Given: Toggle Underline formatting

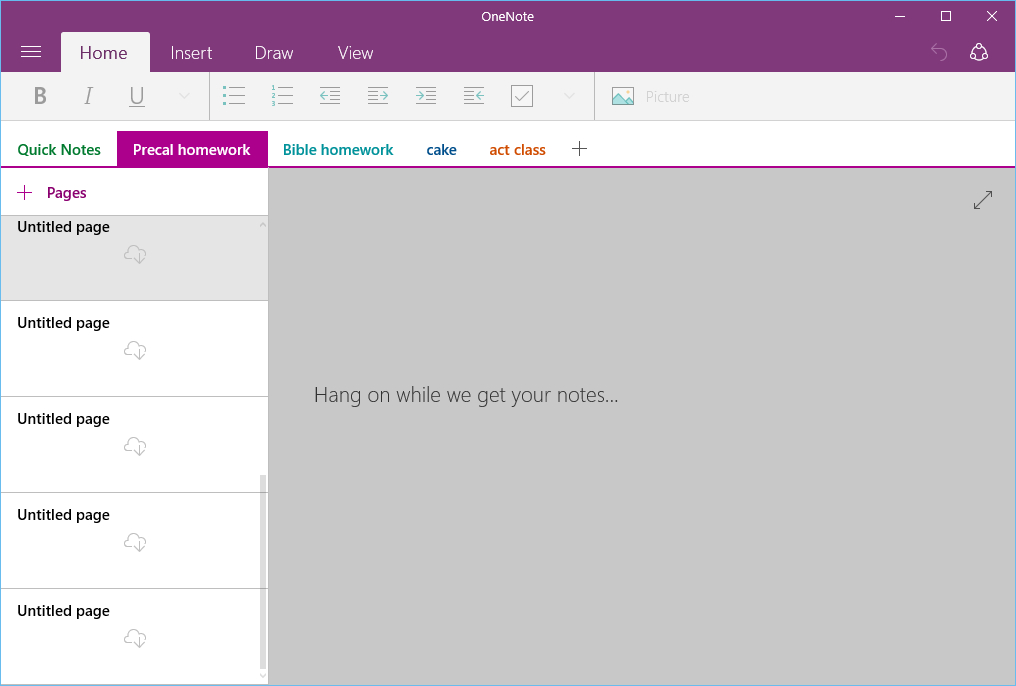Looking at the screenshot, I should [136, 97].
